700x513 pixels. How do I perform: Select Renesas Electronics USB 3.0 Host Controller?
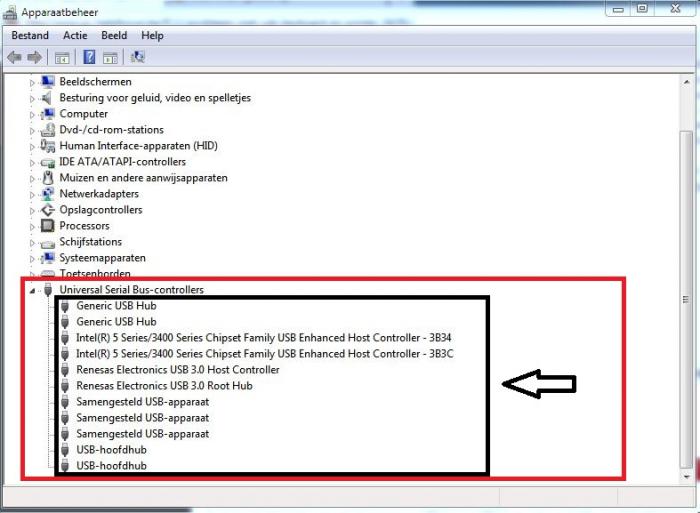pyautogui.click(x=178, y=370)
